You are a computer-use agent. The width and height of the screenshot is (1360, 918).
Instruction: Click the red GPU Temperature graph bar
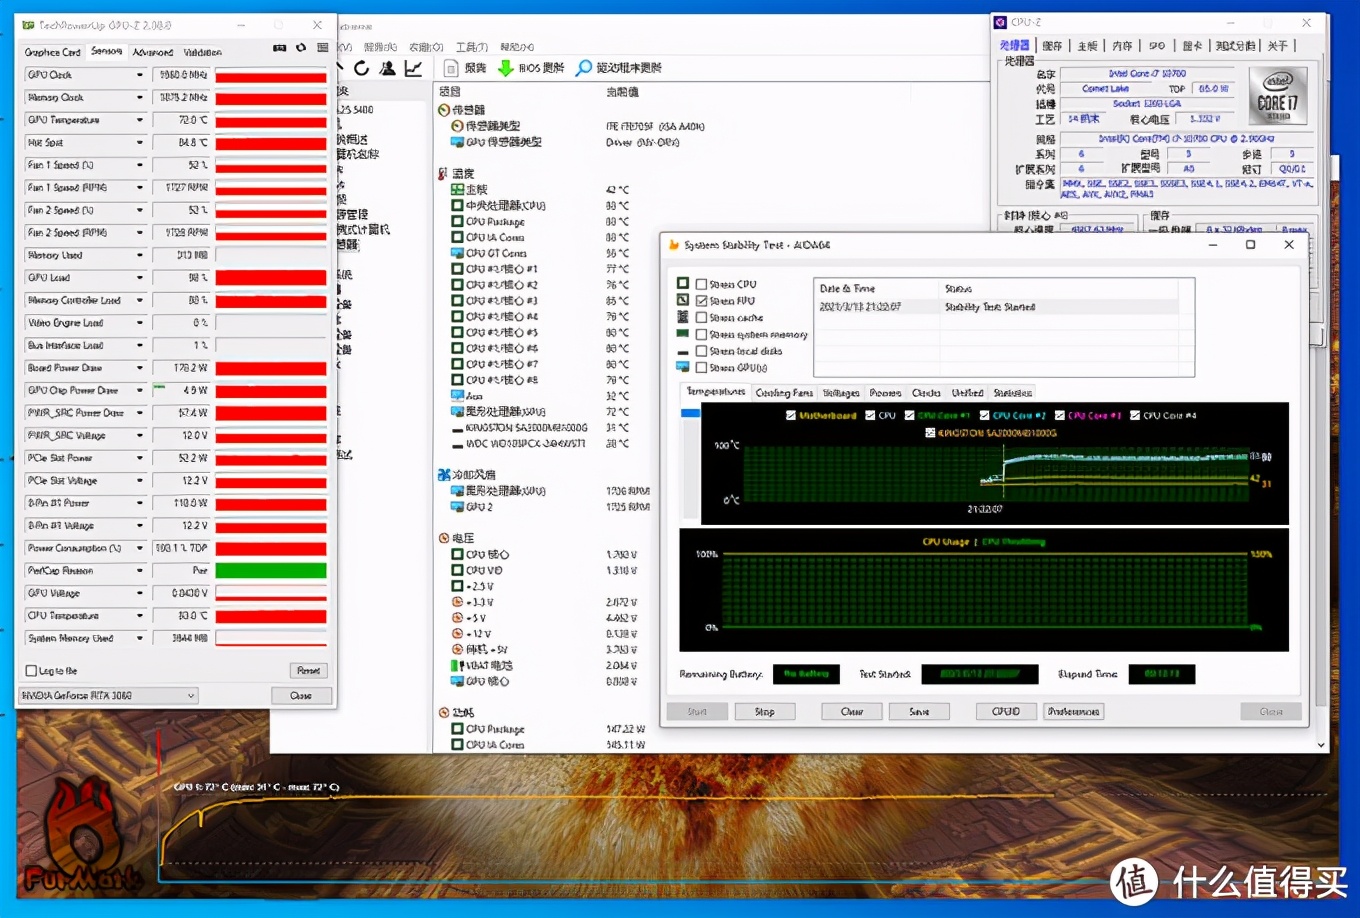[x=271, y=120]
